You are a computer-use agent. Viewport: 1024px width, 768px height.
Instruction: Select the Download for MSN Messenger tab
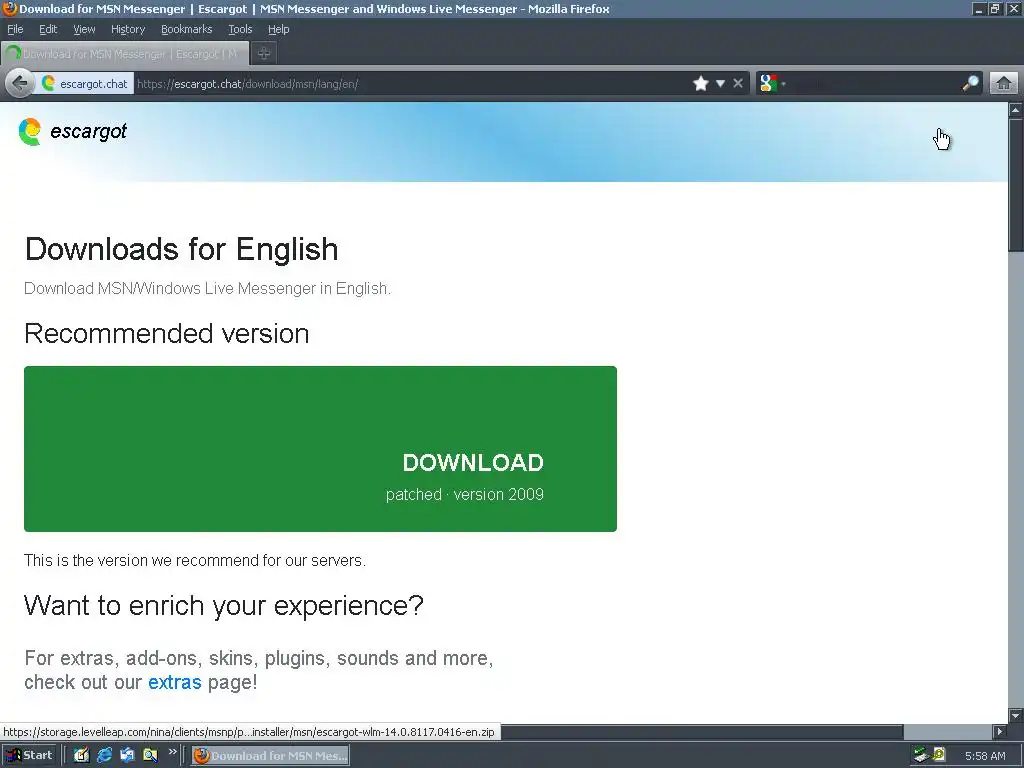point(125,54)
